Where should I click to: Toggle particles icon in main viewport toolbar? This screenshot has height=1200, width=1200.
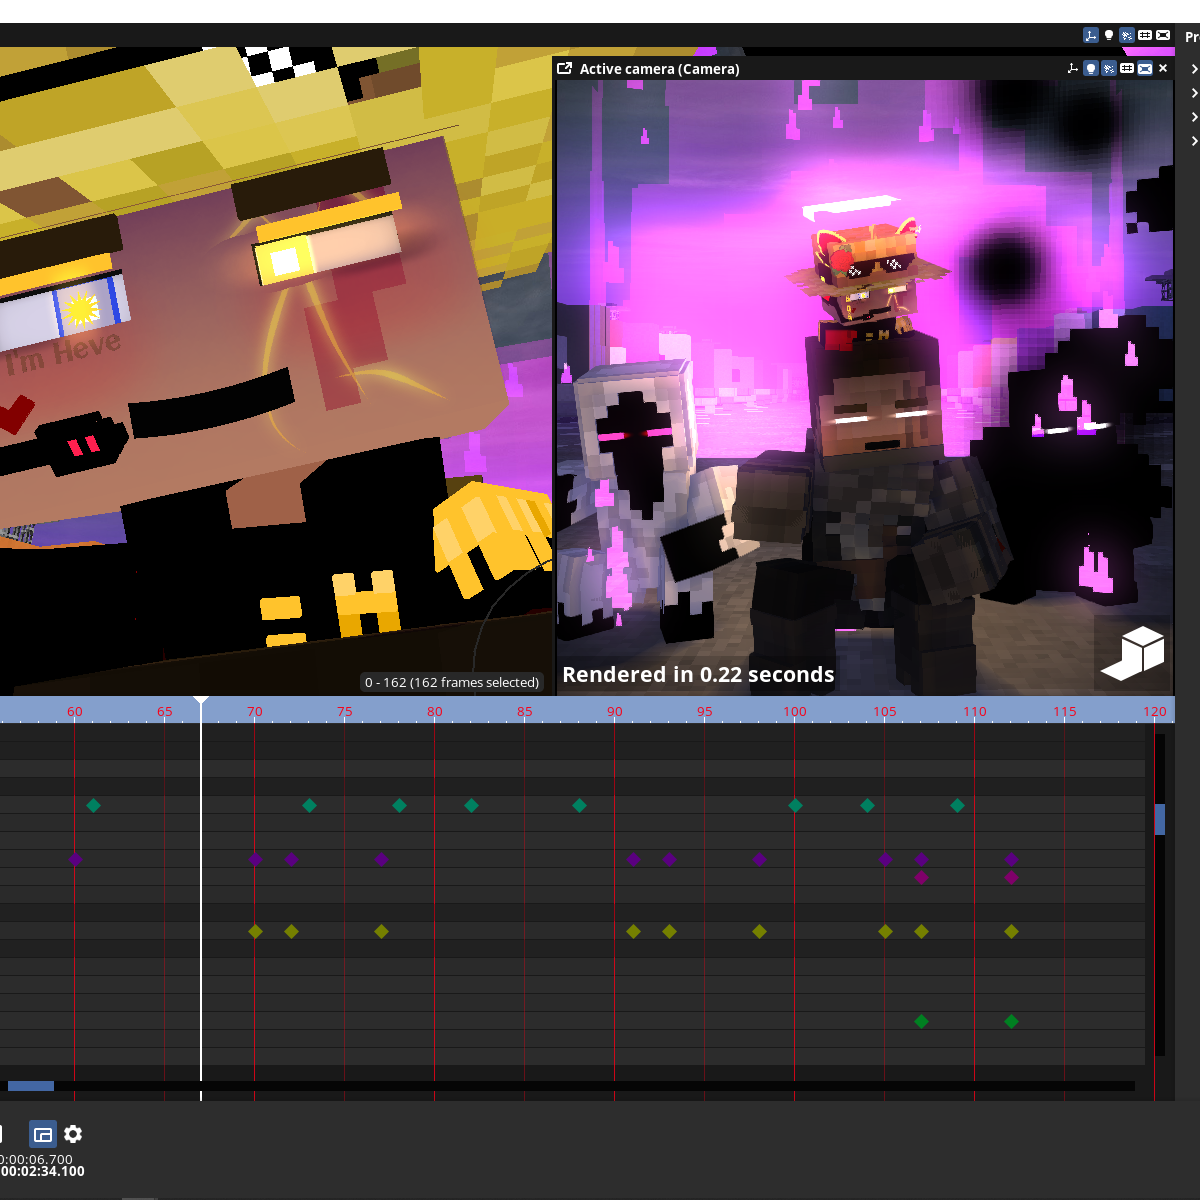pyautogui.click(x=1127, y=35)
